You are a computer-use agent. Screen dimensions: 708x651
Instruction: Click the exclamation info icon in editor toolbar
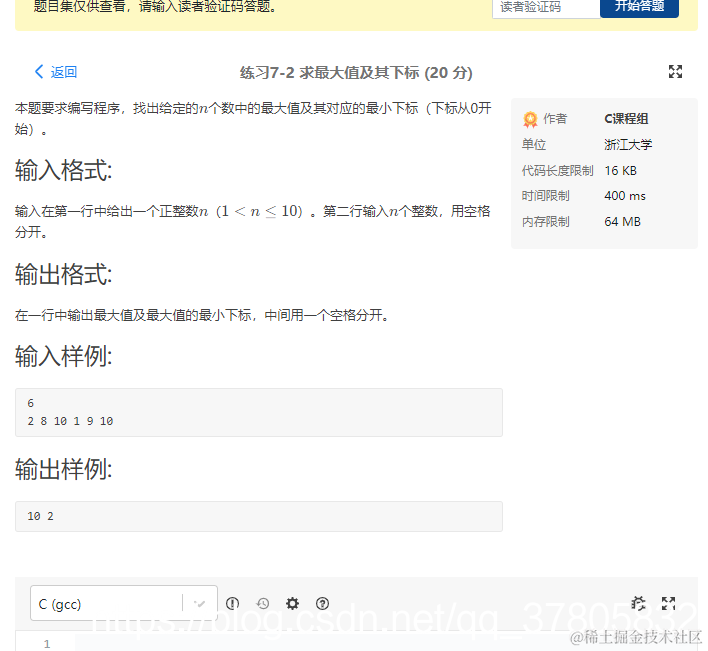[x=232, y=603]
